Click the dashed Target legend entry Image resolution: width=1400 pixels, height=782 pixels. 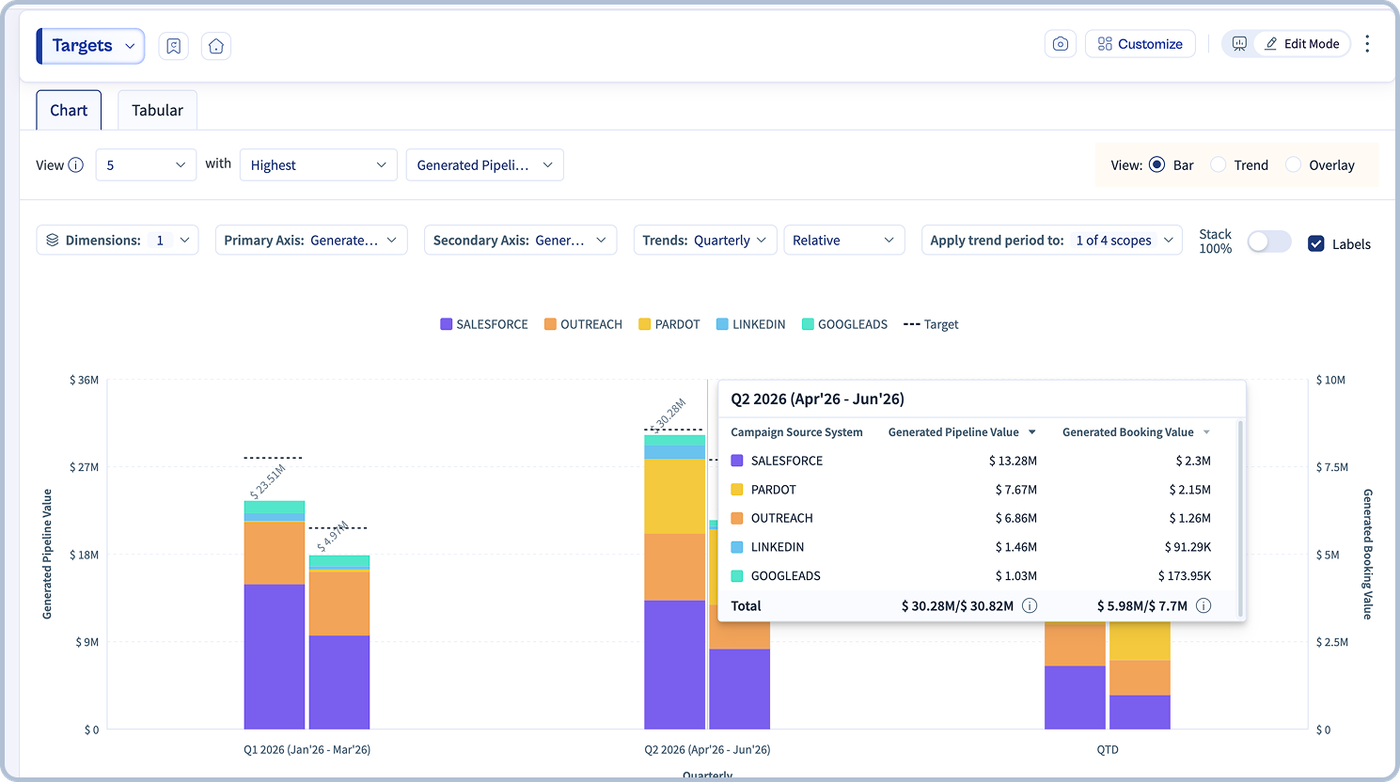tap(931, 324)
